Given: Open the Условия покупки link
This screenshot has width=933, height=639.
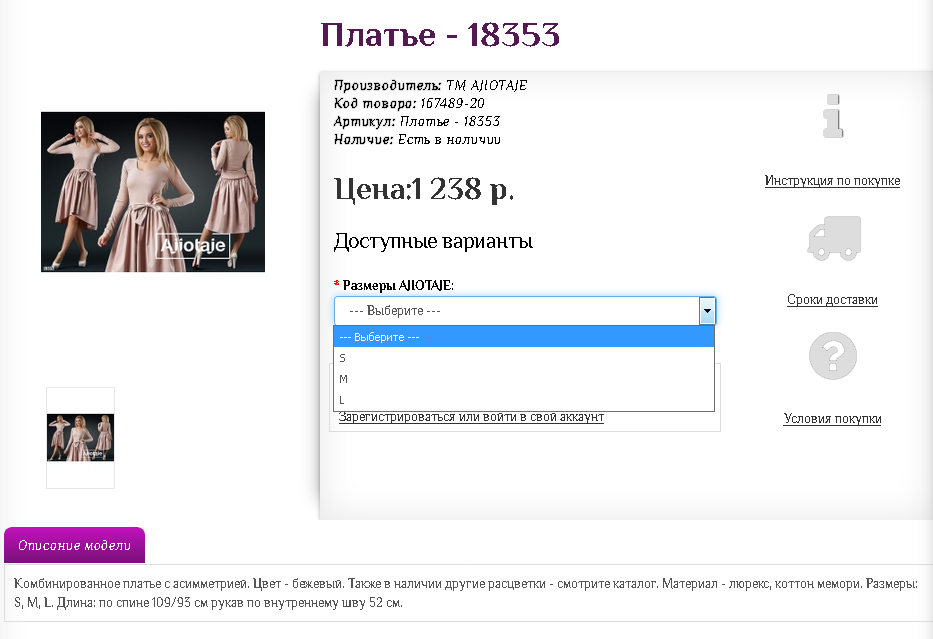Looking at the screenshot, I should click(832, 419).
